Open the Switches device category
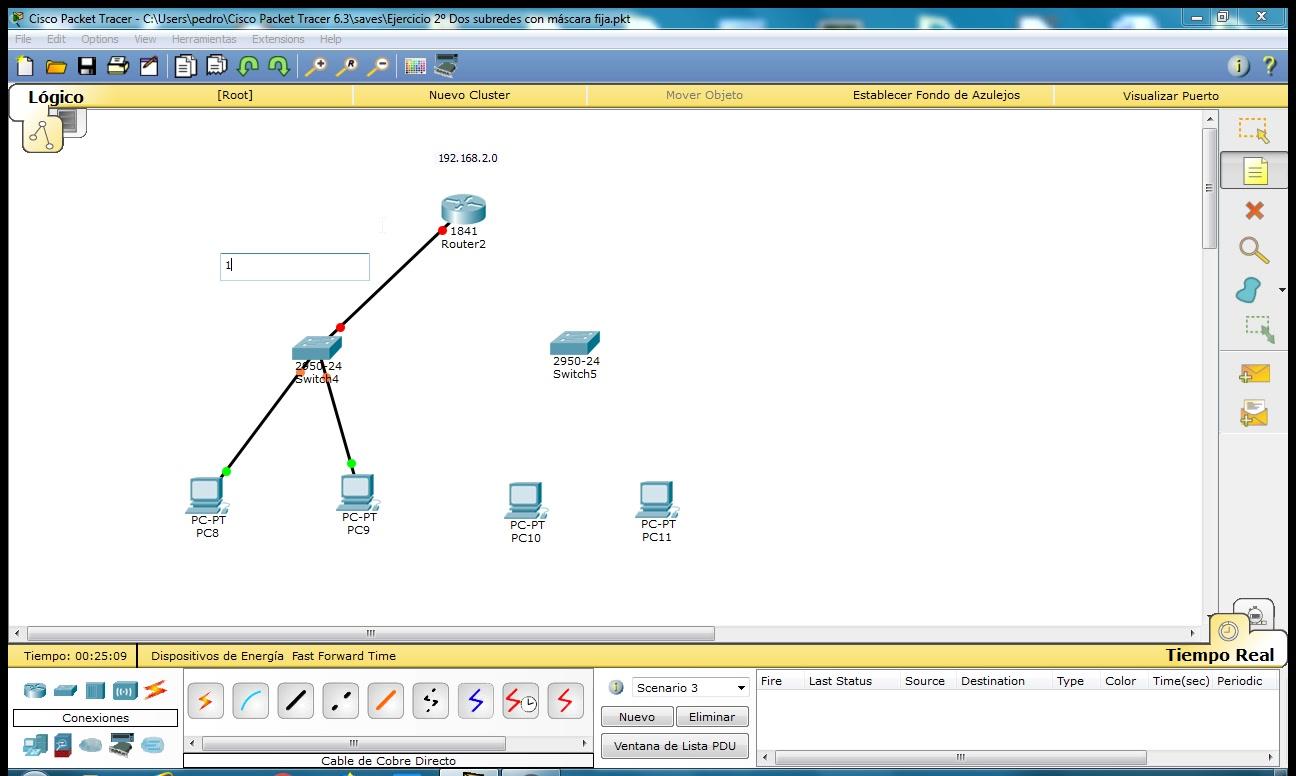Screen dimensions: 1296x776 [65, 690]
